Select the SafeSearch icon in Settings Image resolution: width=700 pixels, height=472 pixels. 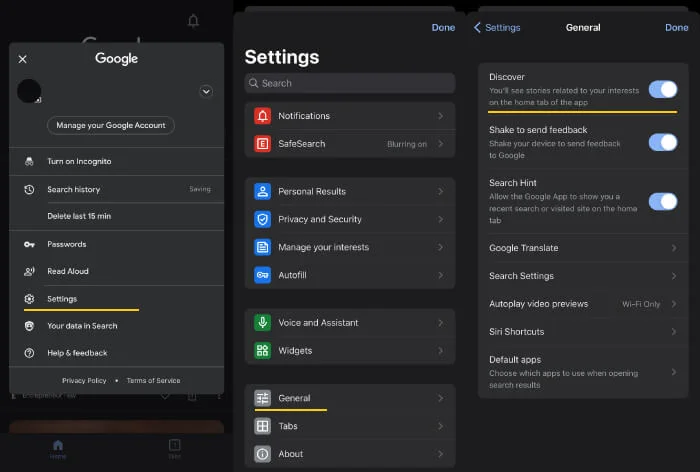[262, 144]
